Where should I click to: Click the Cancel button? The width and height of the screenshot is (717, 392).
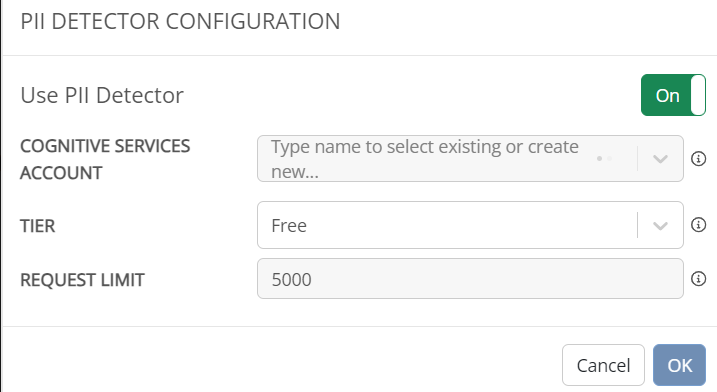pos(603,365)
